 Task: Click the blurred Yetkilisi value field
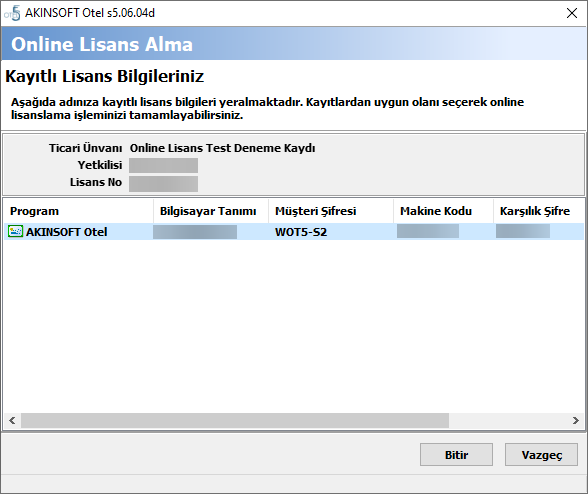tap(164, 165)
